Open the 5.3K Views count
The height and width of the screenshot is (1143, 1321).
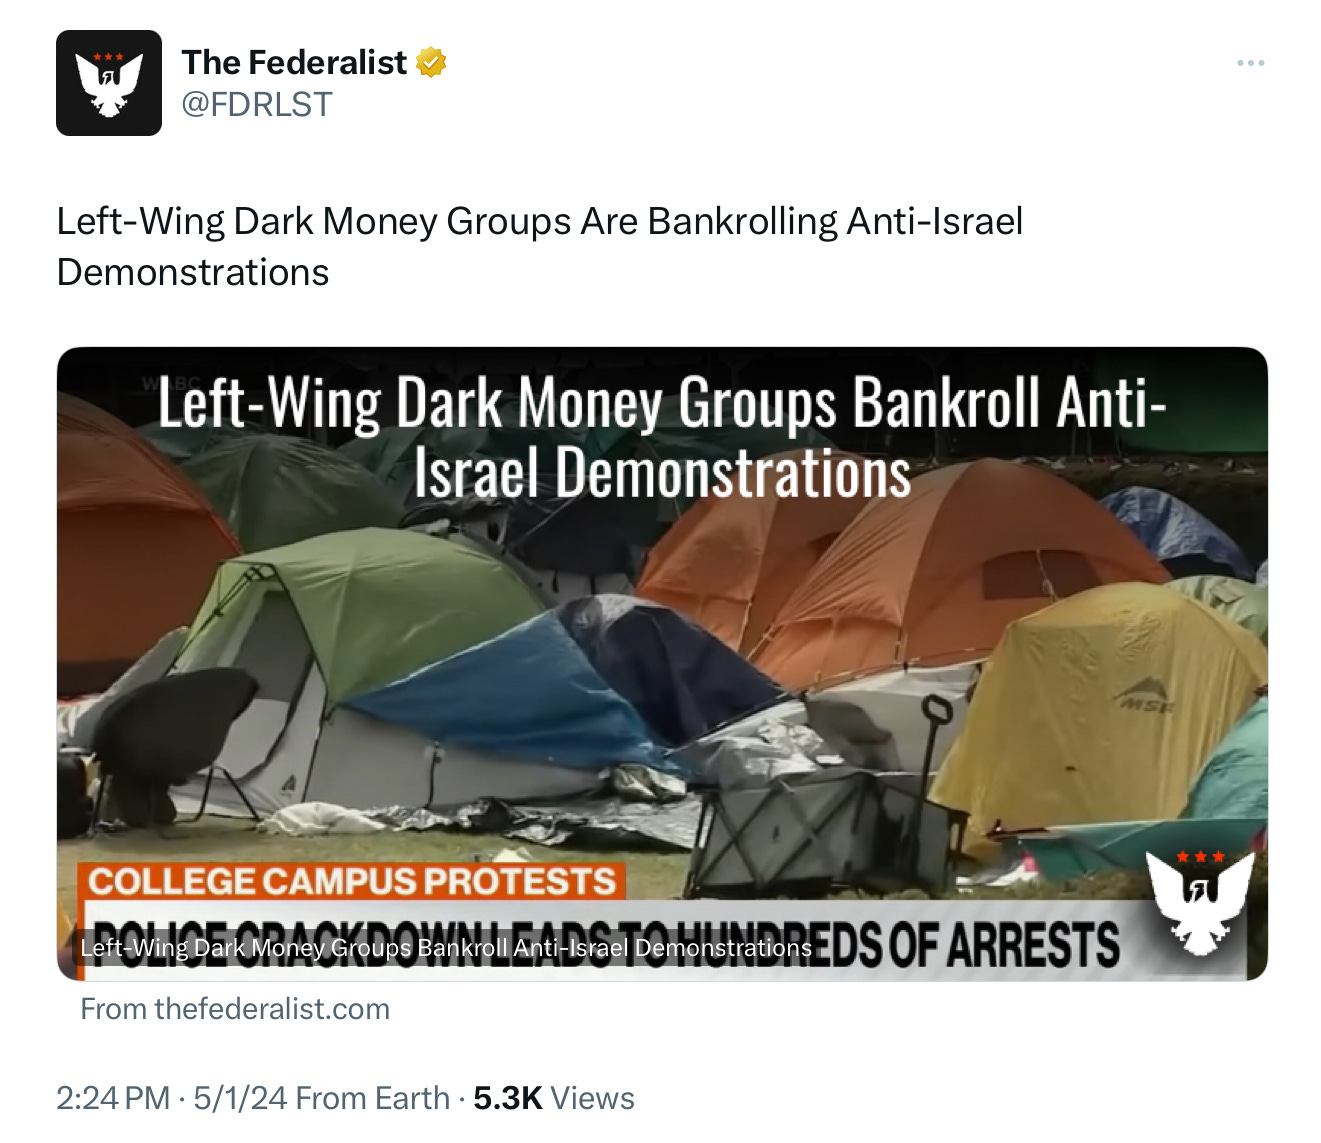coord(554,1098)
